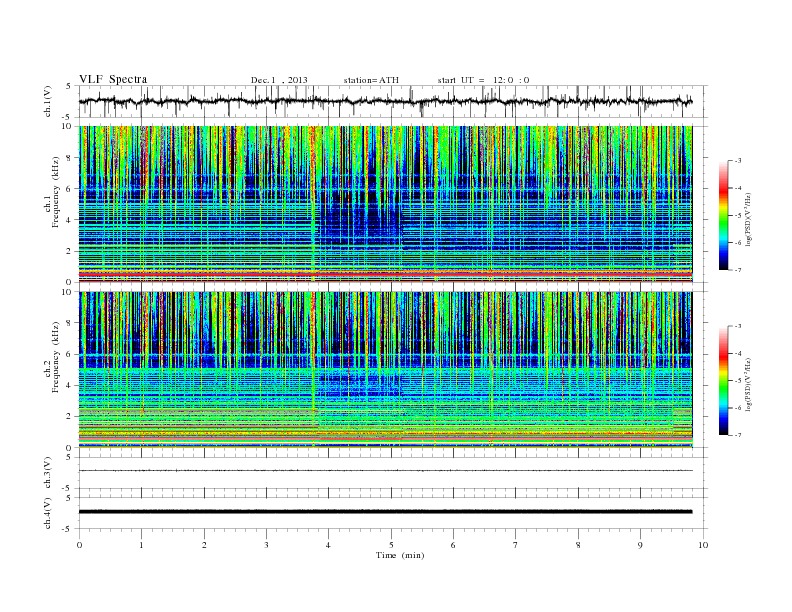Click the ch.1 spectrogram color bar
The height and width of the screenshot is (612, 792).
tap(723, 216)
